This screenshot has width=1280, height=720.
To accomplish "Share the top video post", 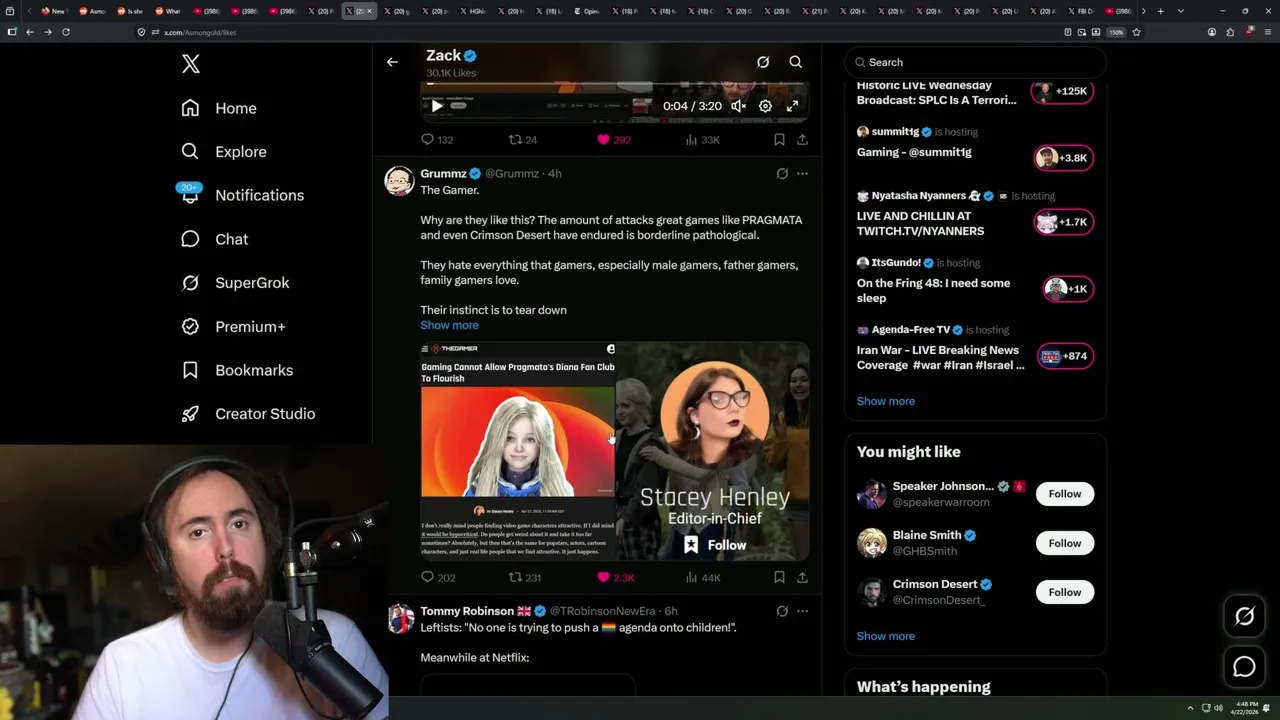I will (x=802, y=140).
